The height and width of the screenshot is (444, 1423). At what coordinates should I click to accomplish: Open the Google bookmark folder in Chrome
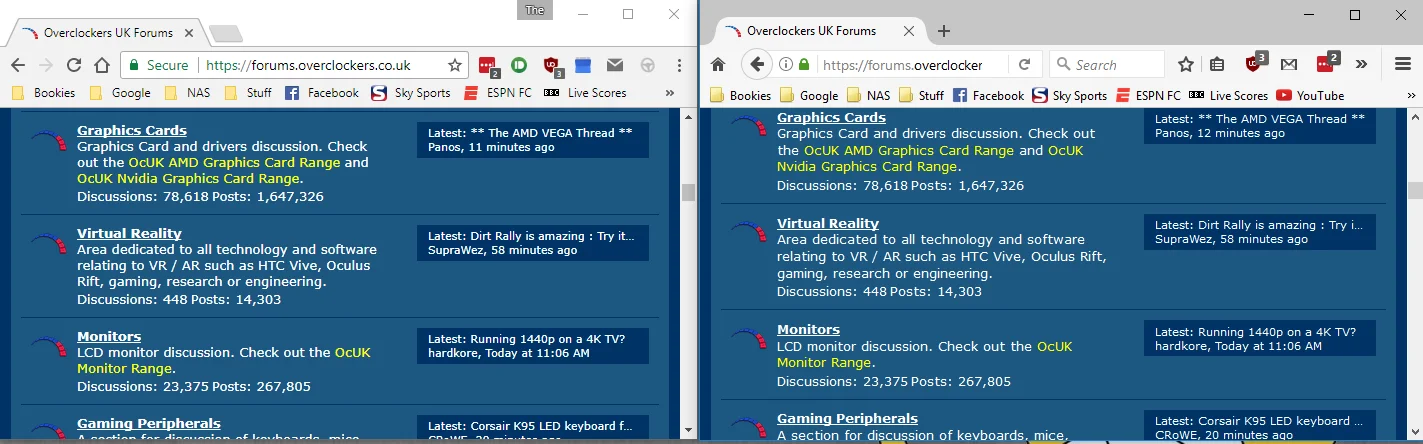tap(120, 93)
